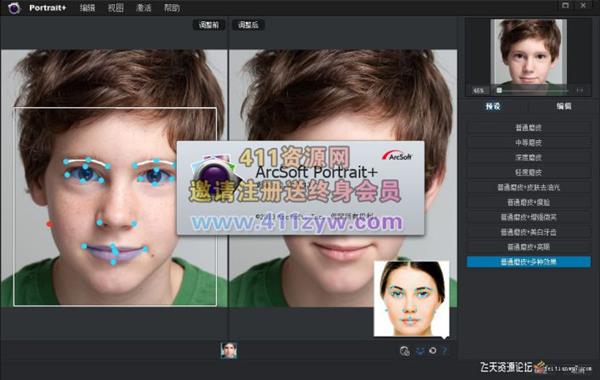
Task: Select the 普通磨皮+皮肤去油光 preset
Action: click(528, 187)
